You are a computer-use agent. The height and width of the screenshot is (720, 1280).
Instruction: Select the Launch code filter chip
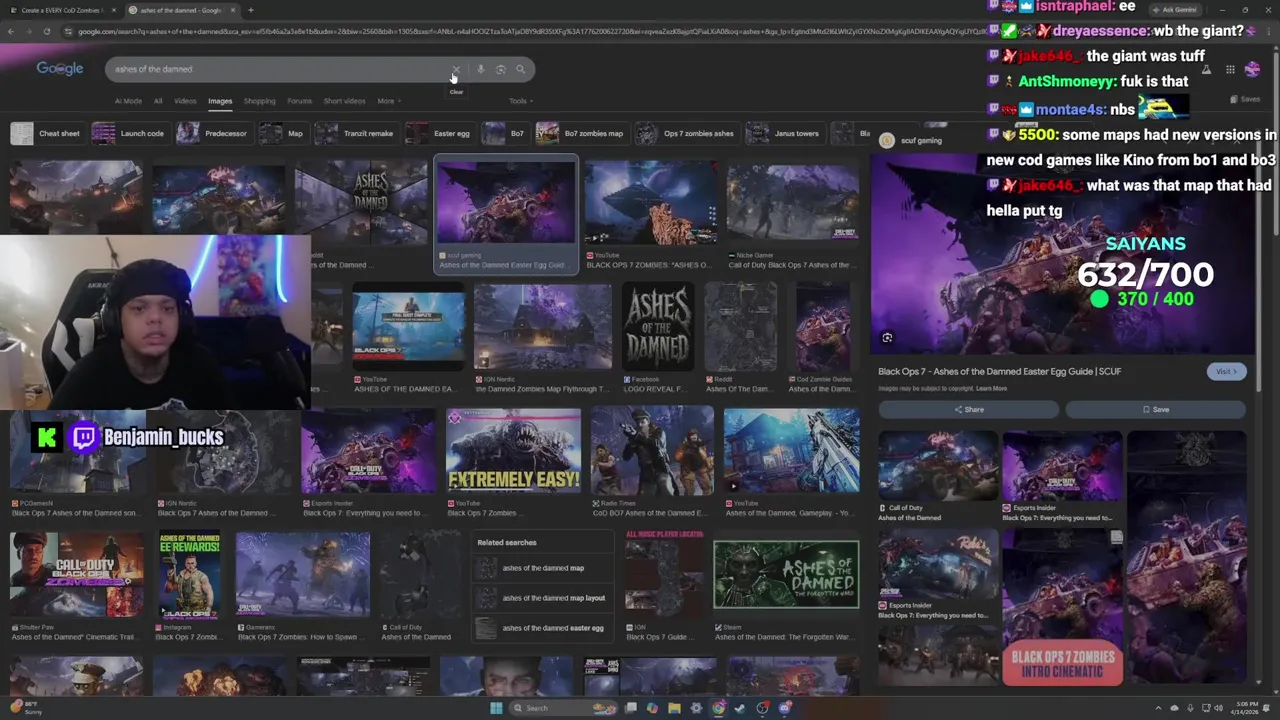129,133
